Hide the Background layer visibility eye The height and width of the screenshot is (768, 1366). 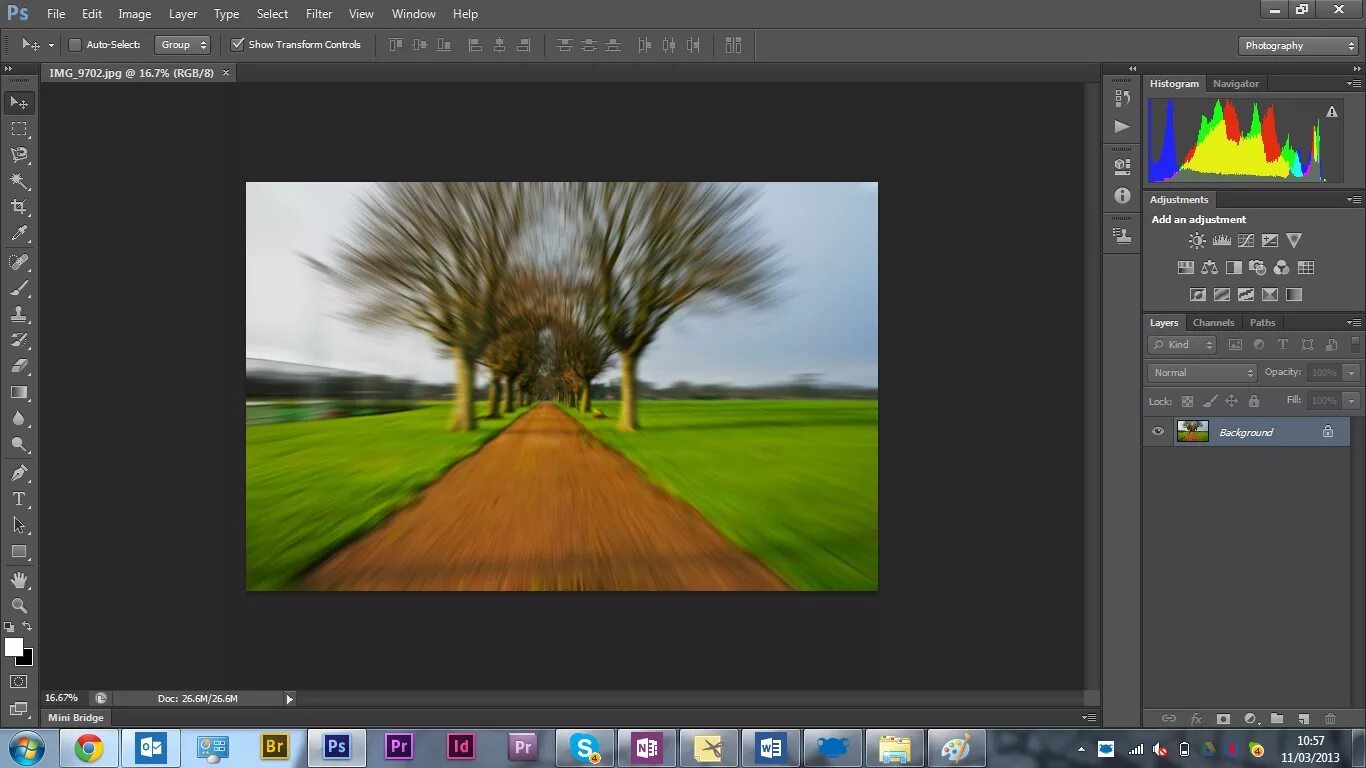(x=1158, y=432)
